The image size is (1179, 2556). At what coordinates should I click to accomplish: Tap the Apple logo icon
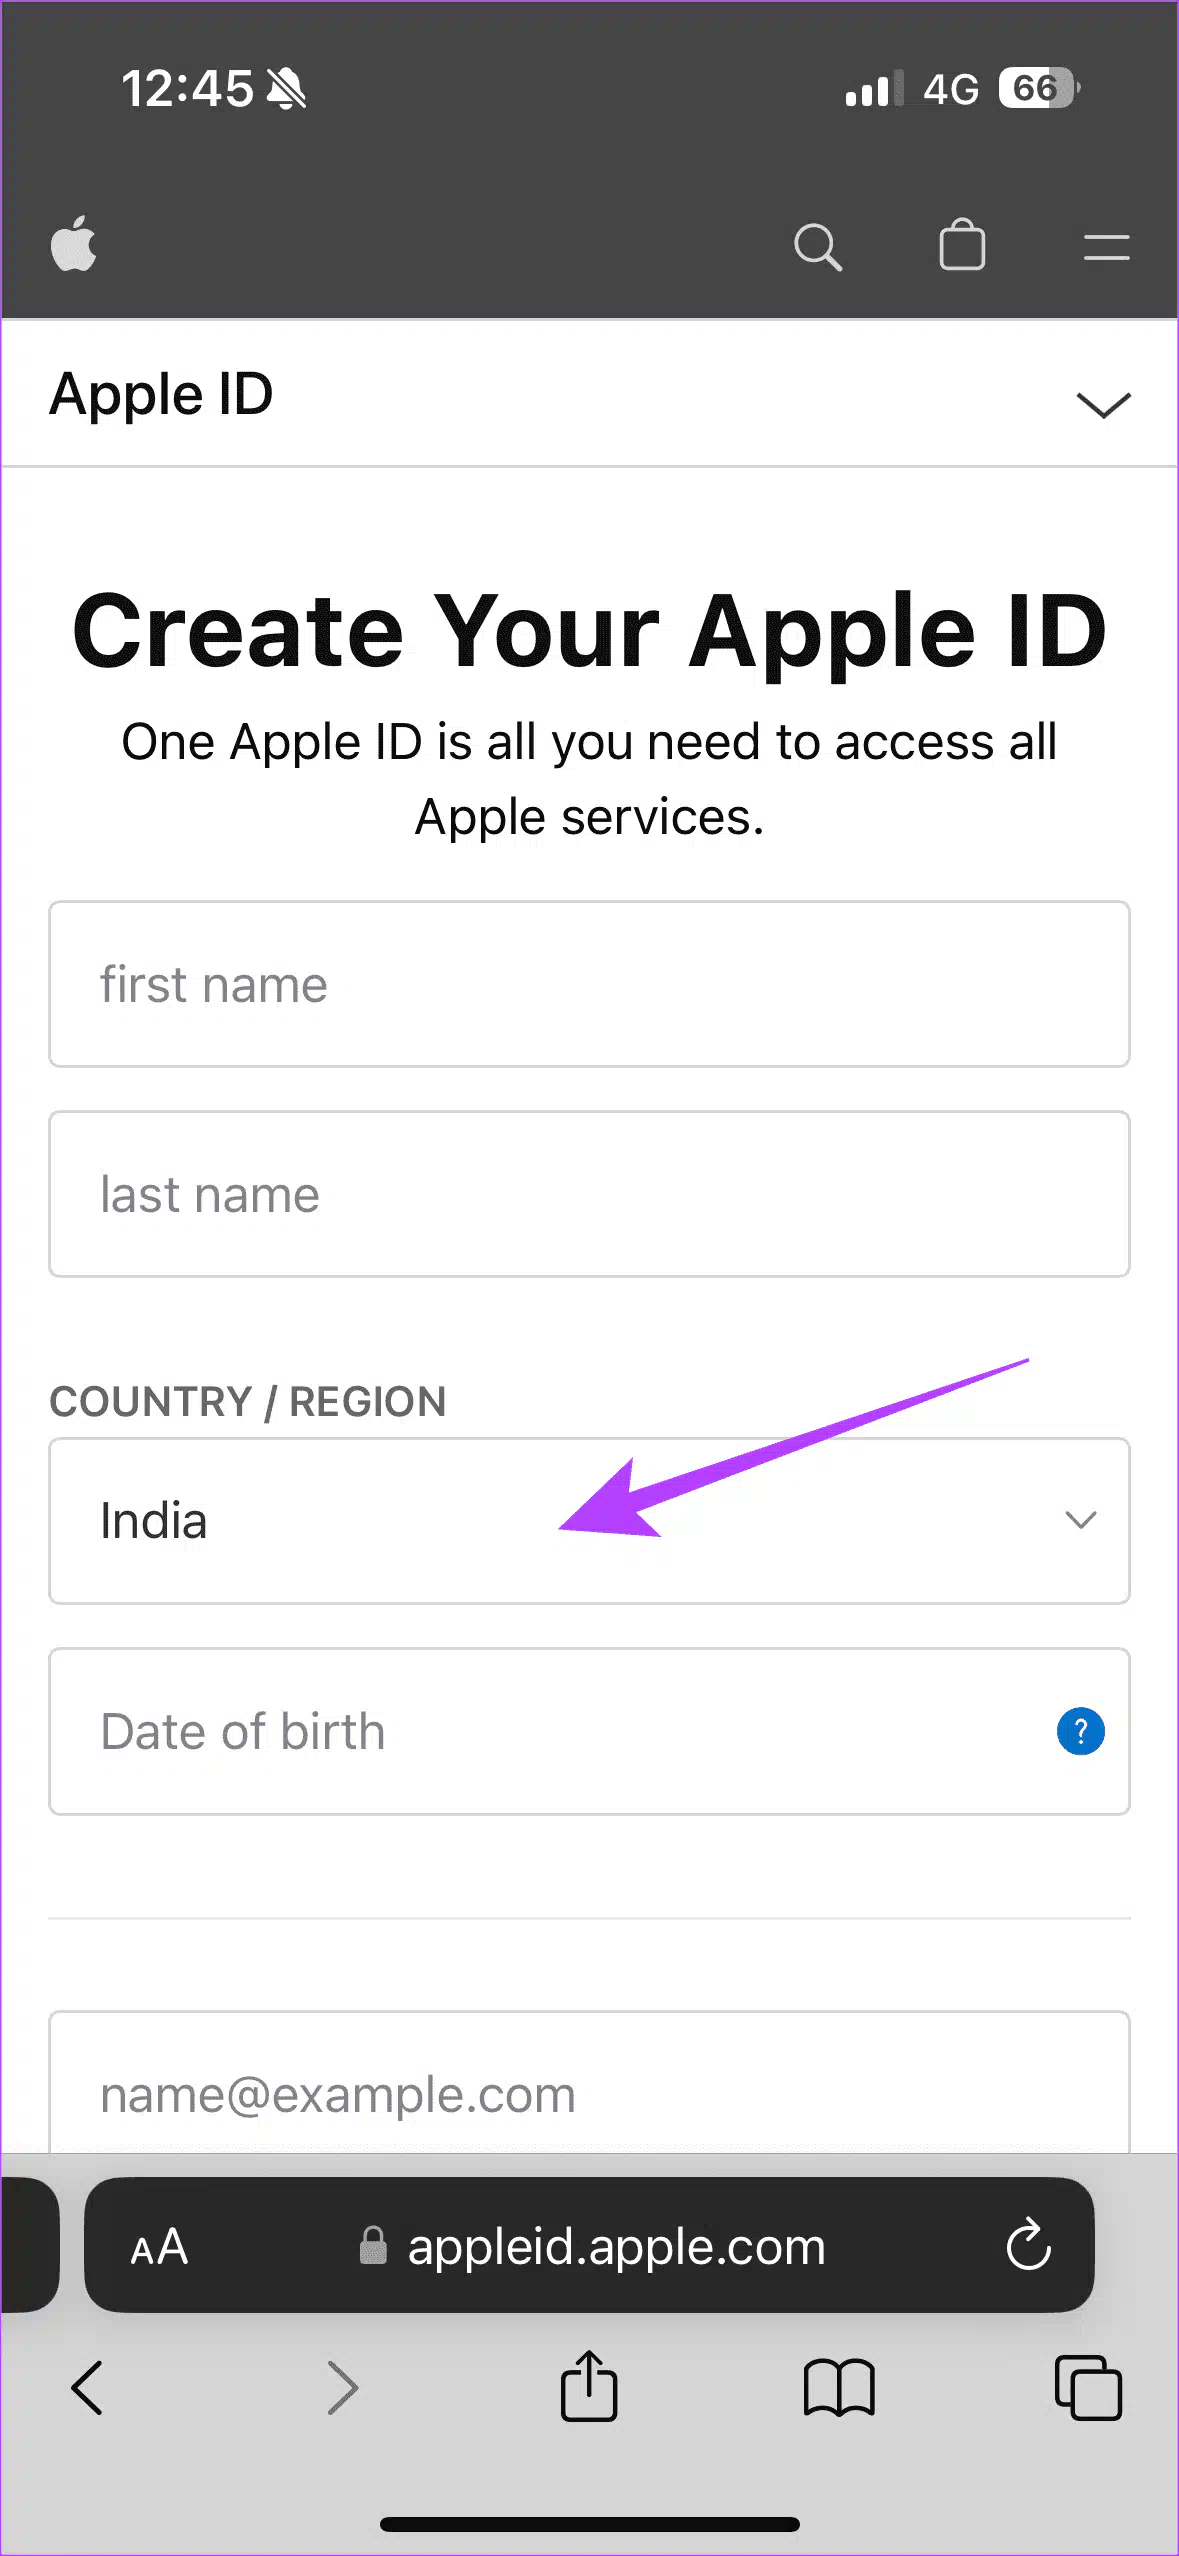(x=73, y=244)
